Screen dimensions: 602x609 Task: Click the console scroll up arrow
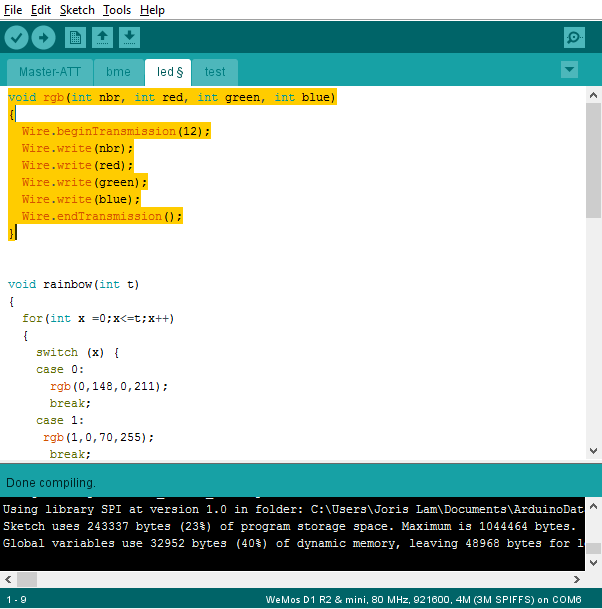593,506
